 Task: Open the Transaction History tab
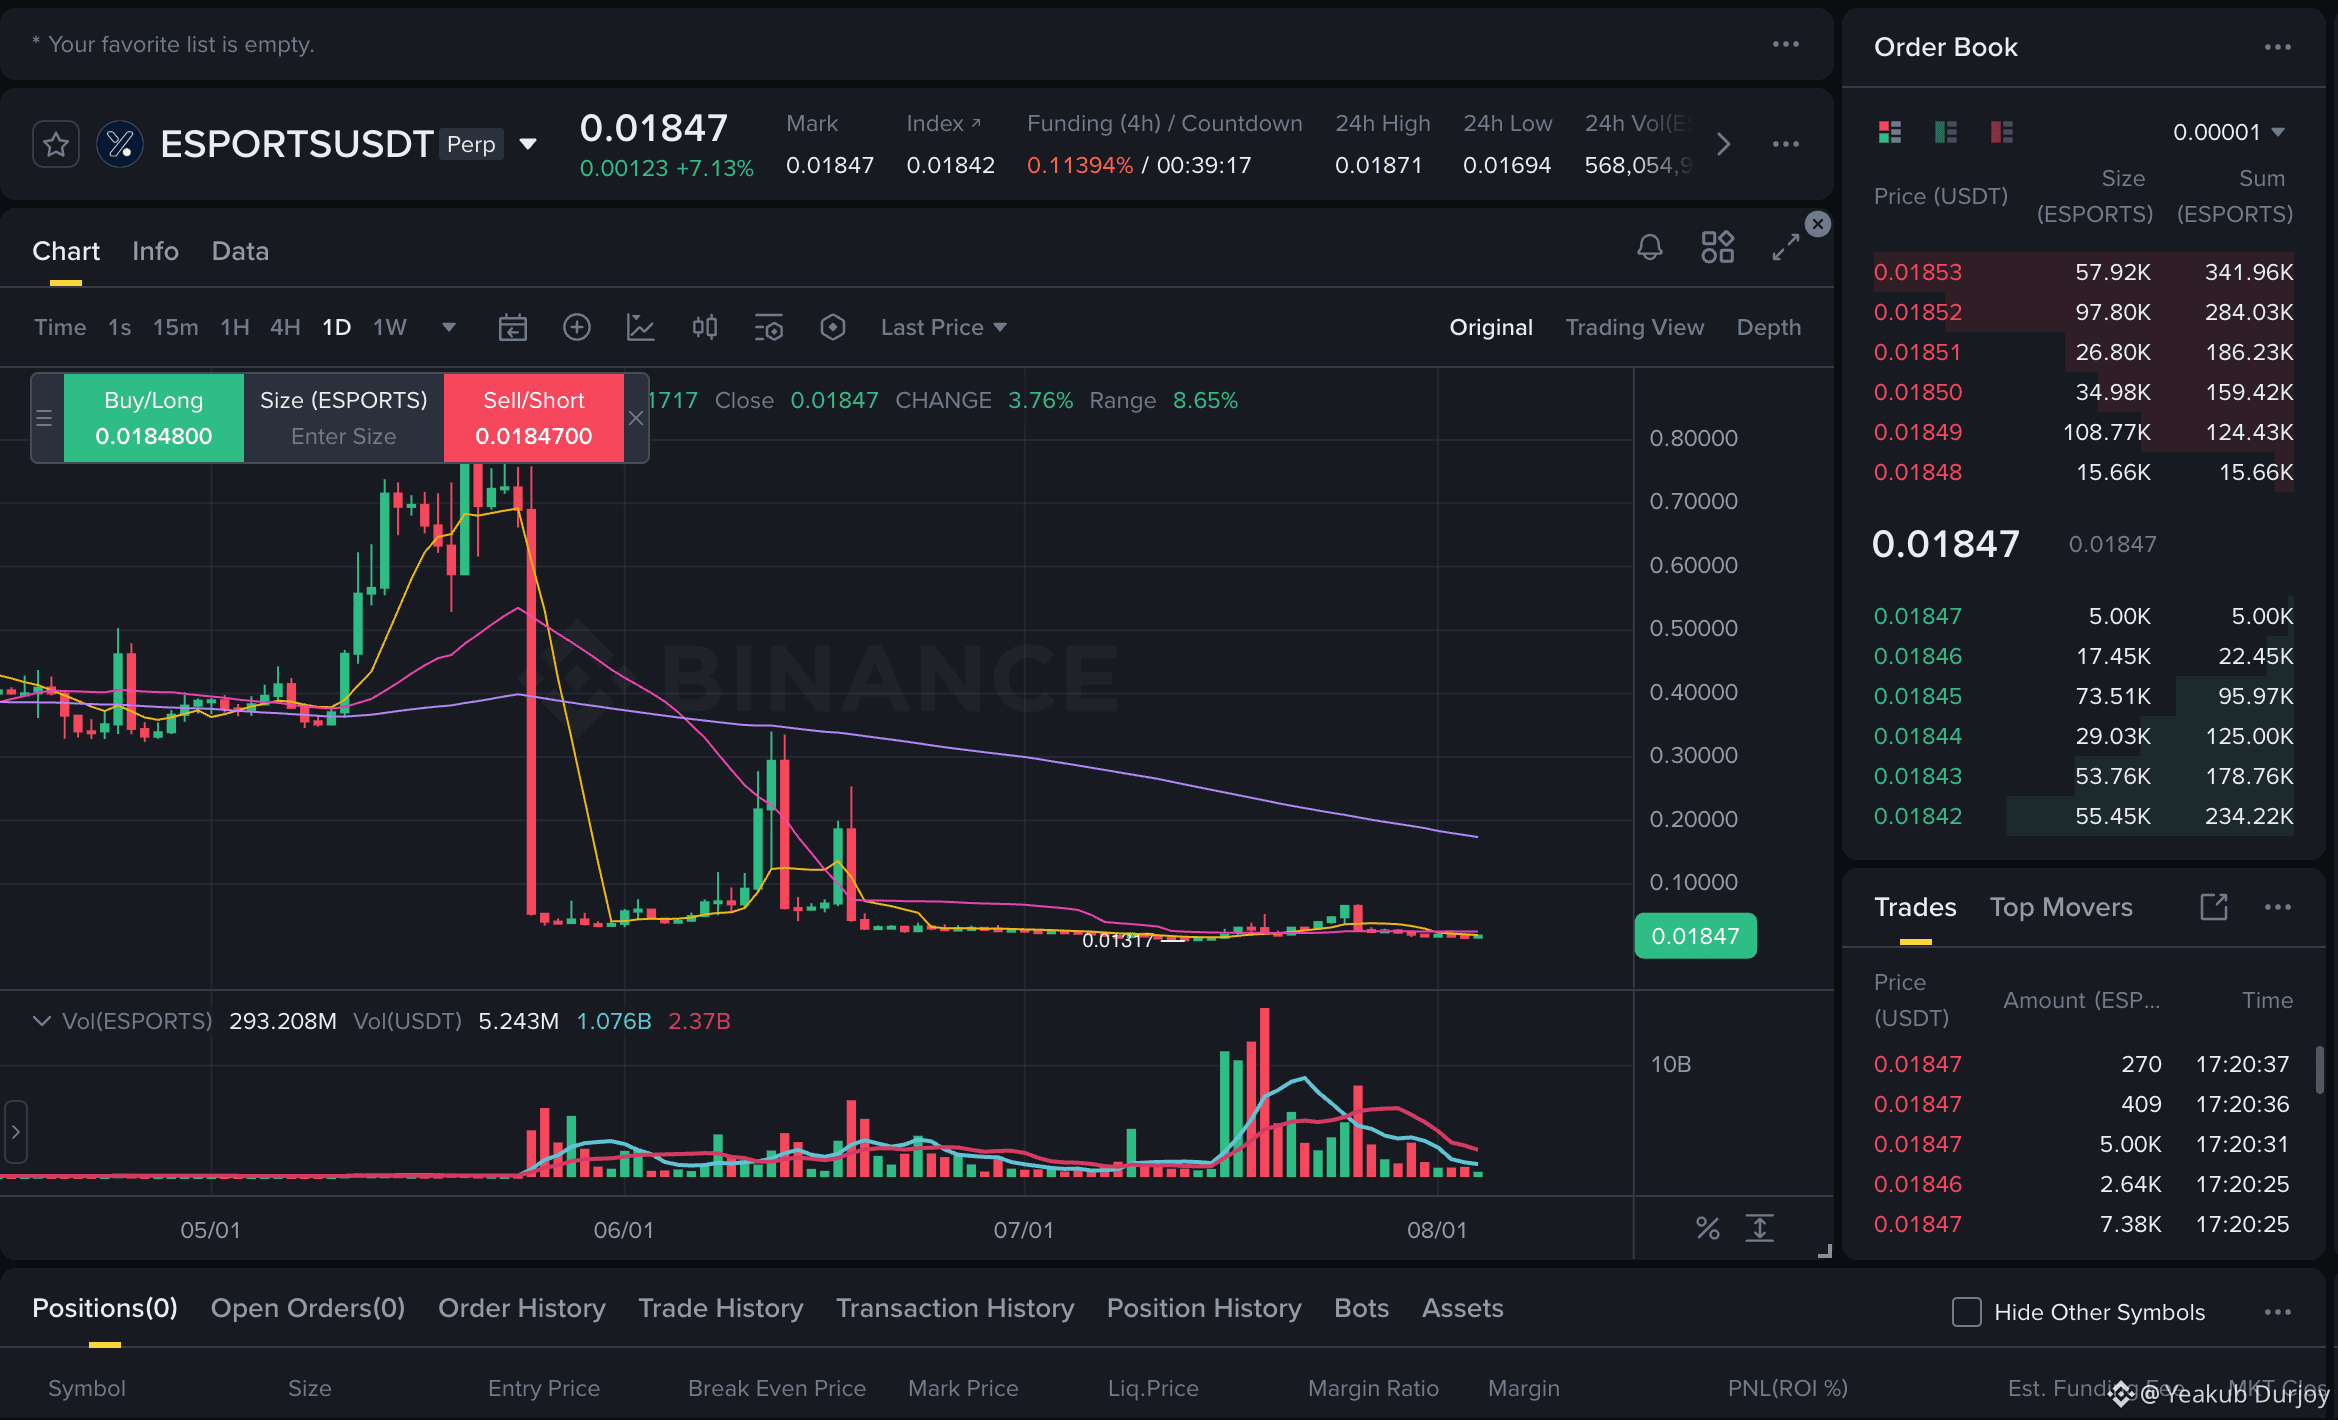pos(955,1308)
